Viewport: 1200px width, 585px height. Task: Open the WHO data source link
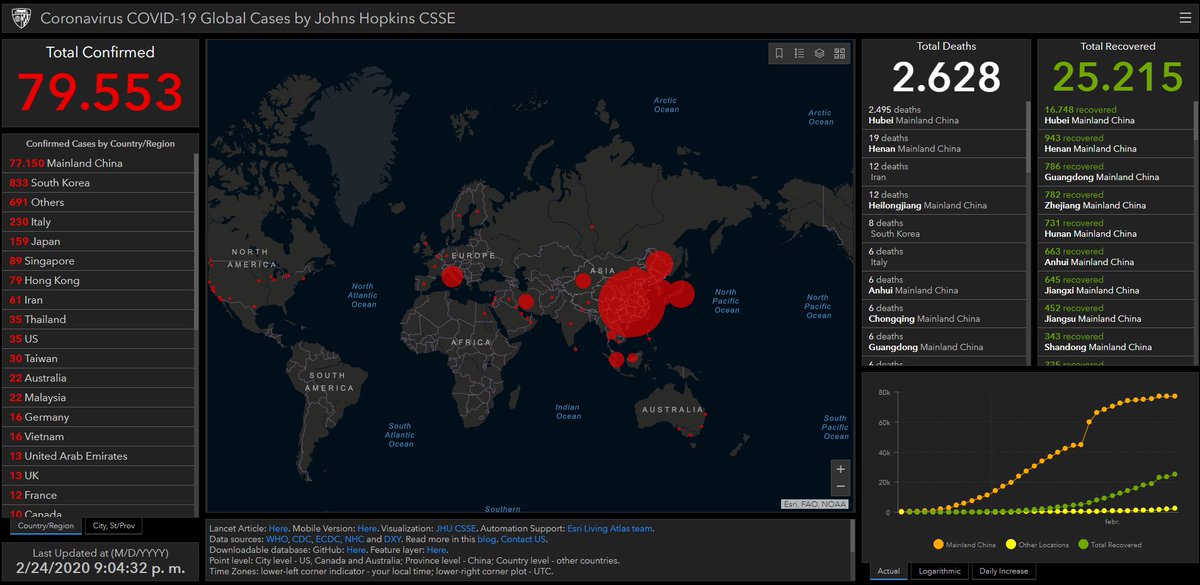(x=276, y=539)
